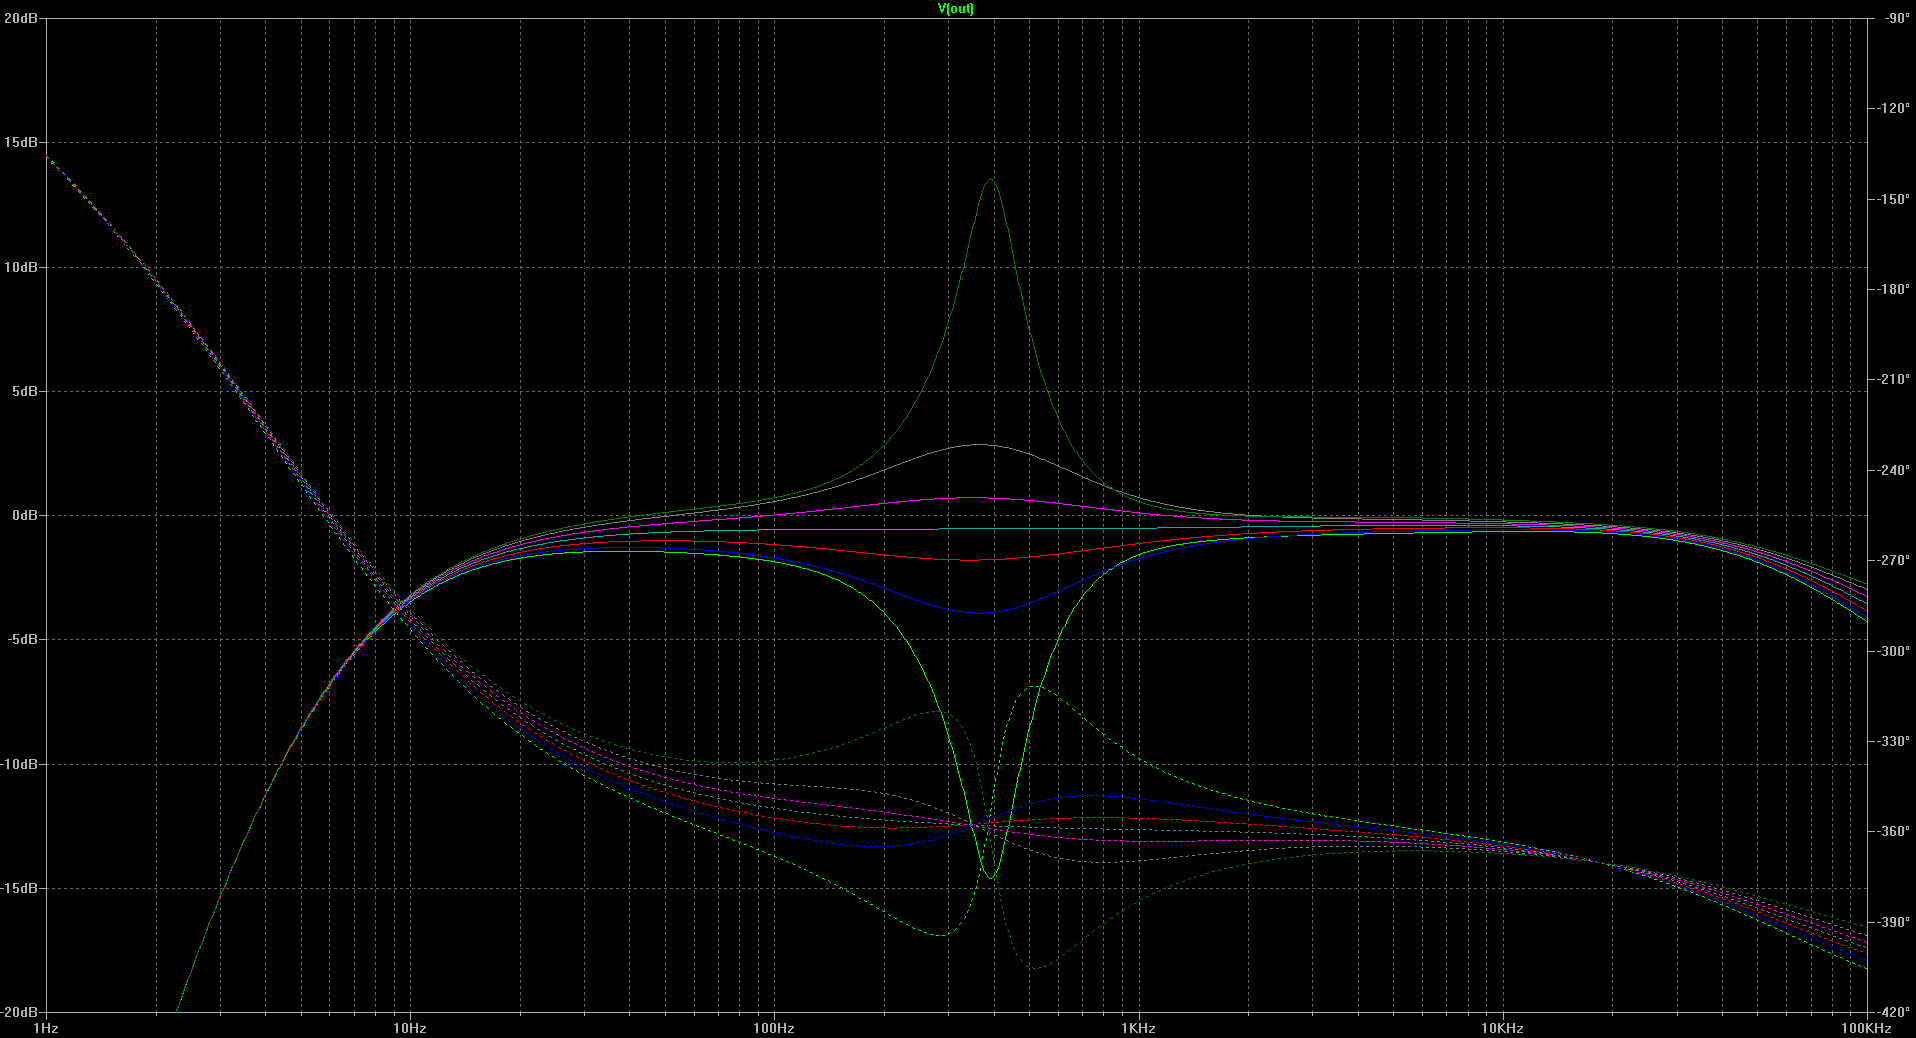The image size is (1916, 1038).
Task: Click the 20dB magnitude axis label
Action: 20,18
